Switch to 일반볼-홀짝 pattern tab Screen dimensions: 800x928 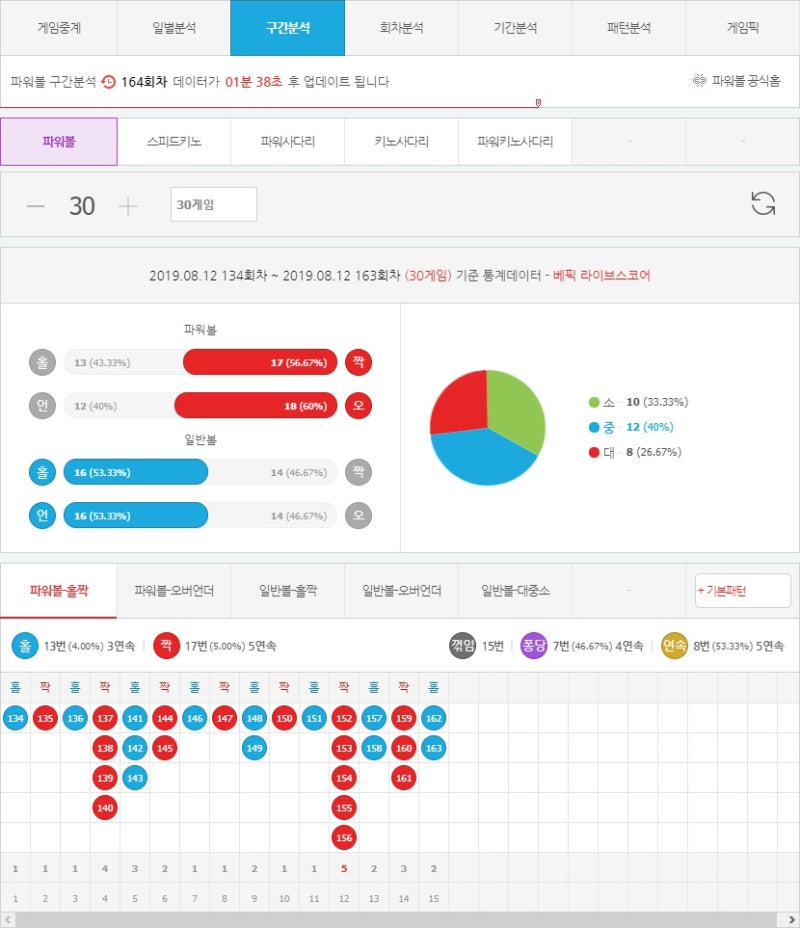tap(288, 591)
